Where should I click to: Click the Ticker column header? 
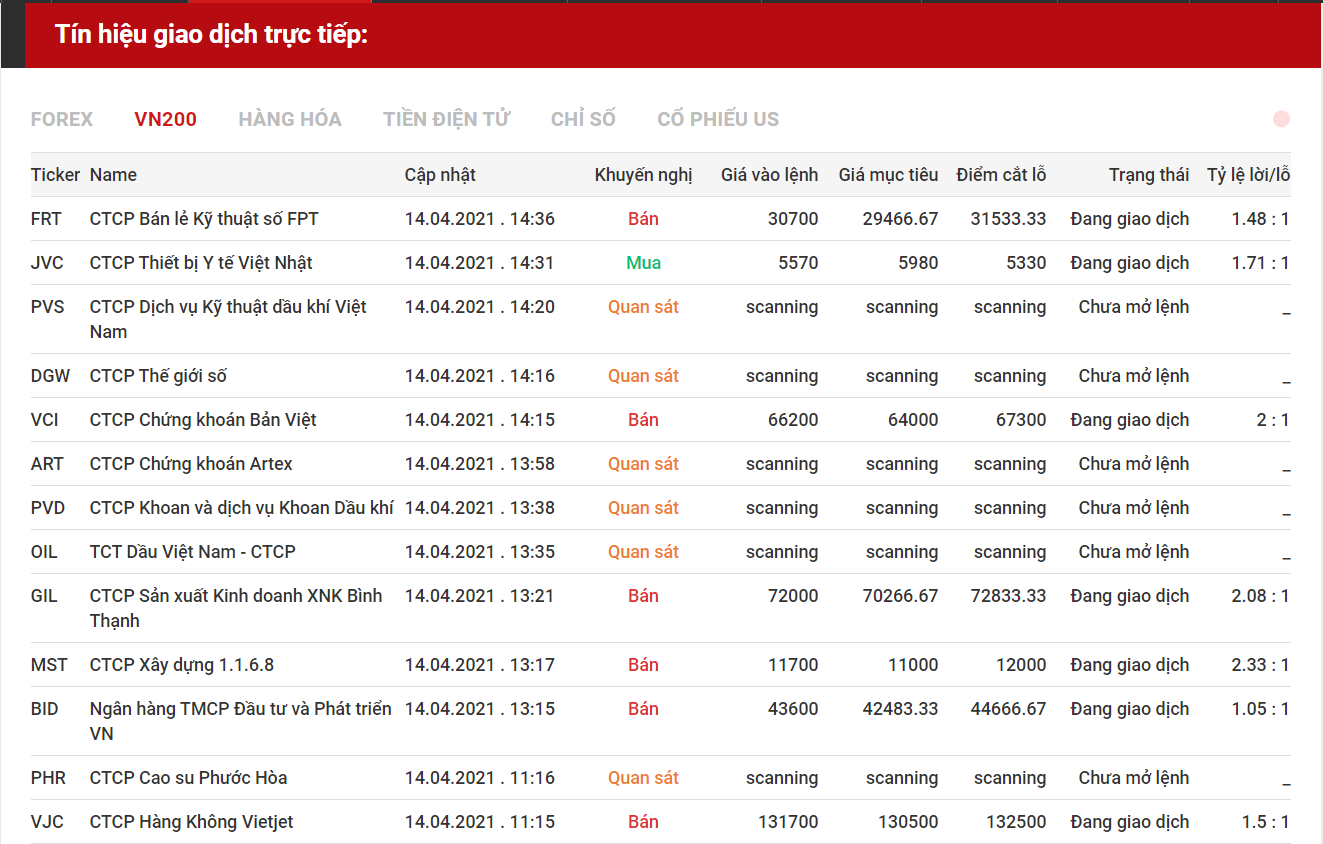tap(55, 175)
